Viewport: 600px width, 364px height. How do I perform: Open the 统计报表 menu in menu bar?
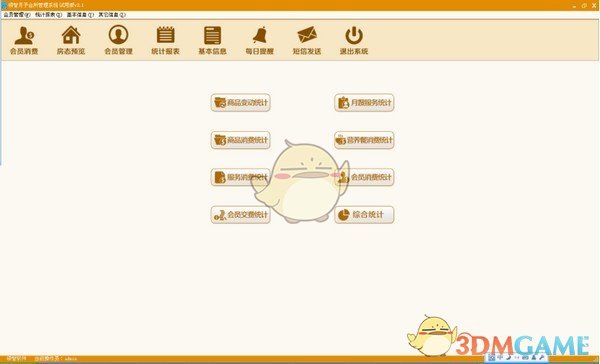pos(49,15)
